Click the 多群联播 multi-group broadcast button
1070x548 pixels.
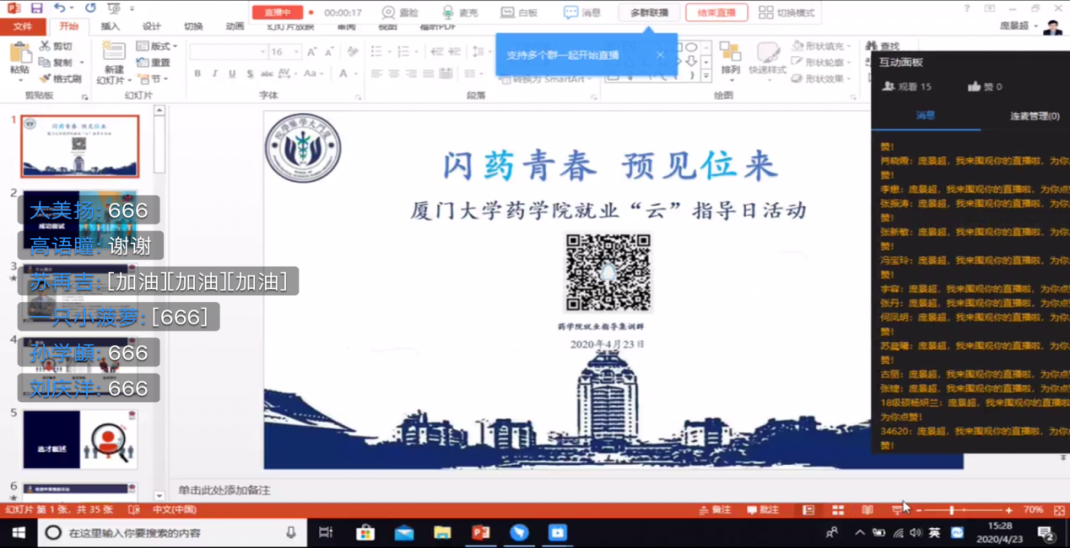coord(649,13)
